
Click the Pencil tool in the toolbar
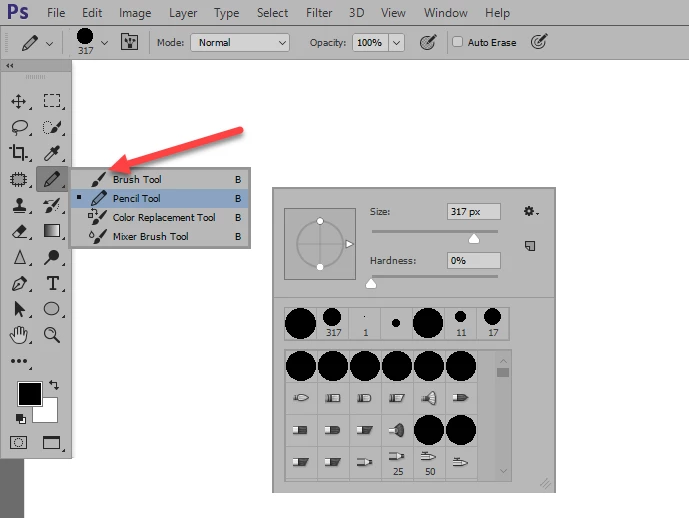(x=52, y=179)
